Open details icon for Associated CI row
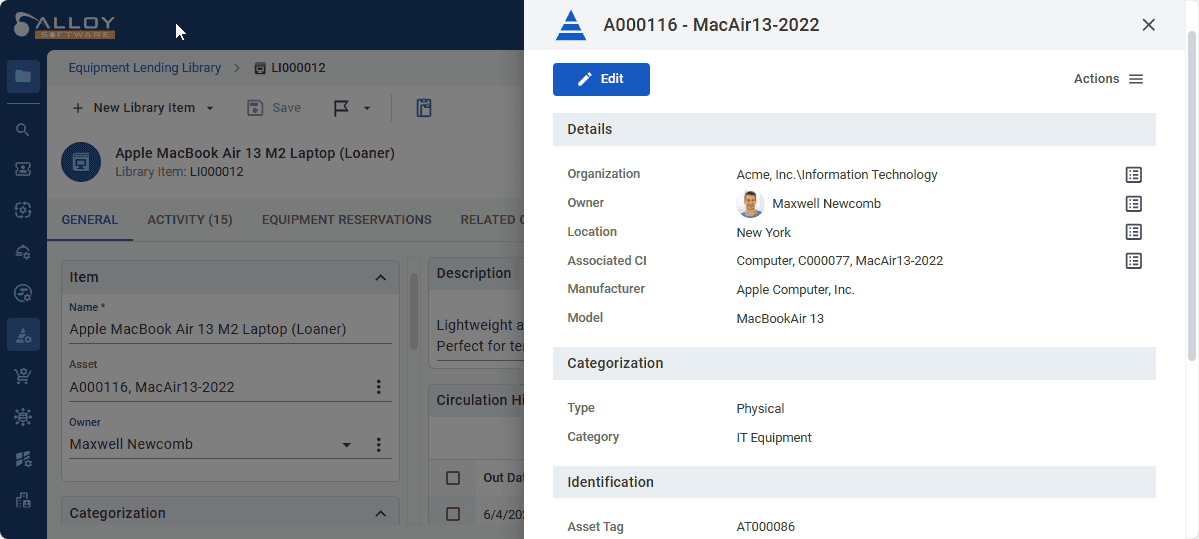Viewport: 1199px width, 539px height. 1133,261
